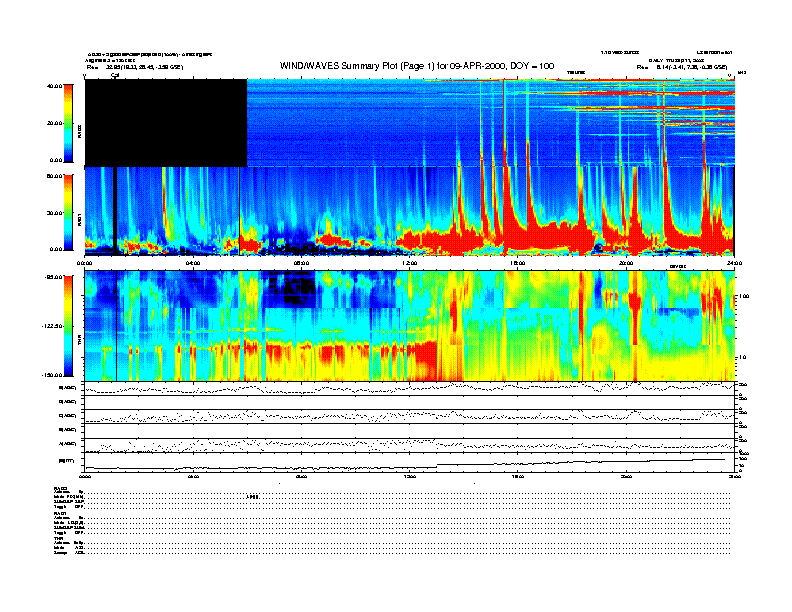This screenshot has width=792, height=612.
Task: Click the 40.00 label on top colorbar
Action: pyautogui.click(x=55, y=86)
